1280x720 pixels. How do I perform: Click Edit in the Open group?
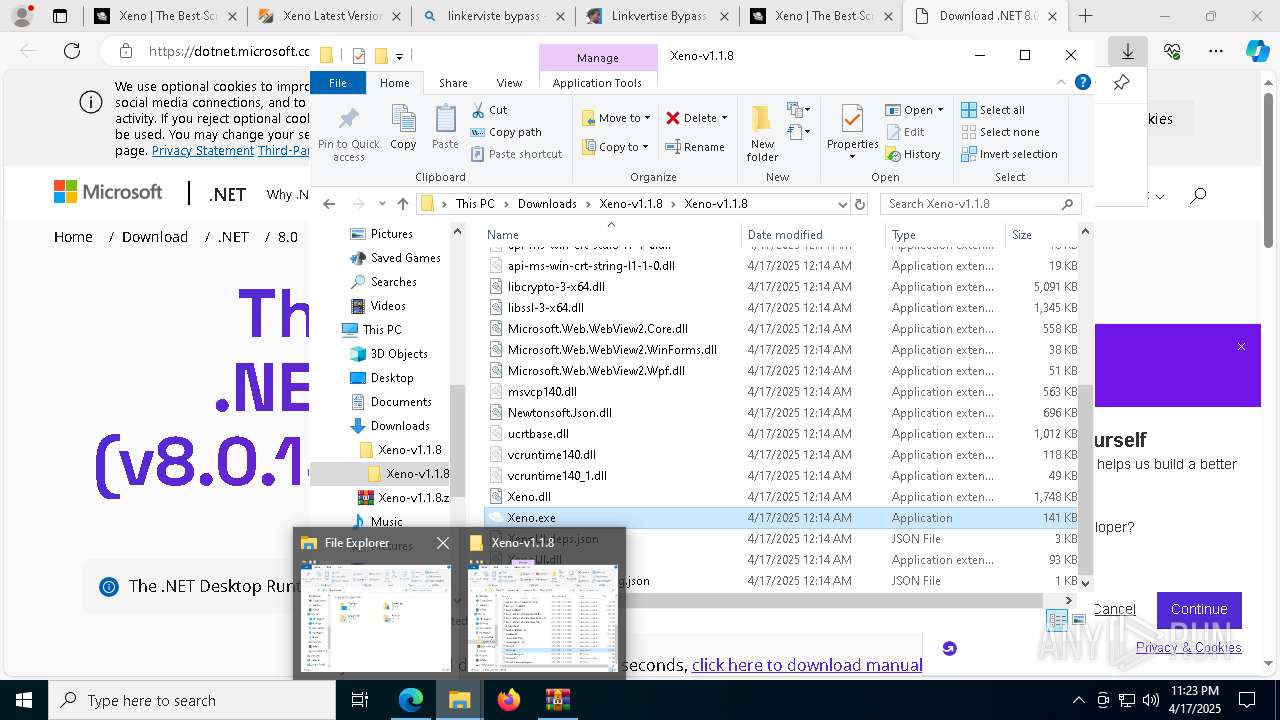(x=905, y=132)
